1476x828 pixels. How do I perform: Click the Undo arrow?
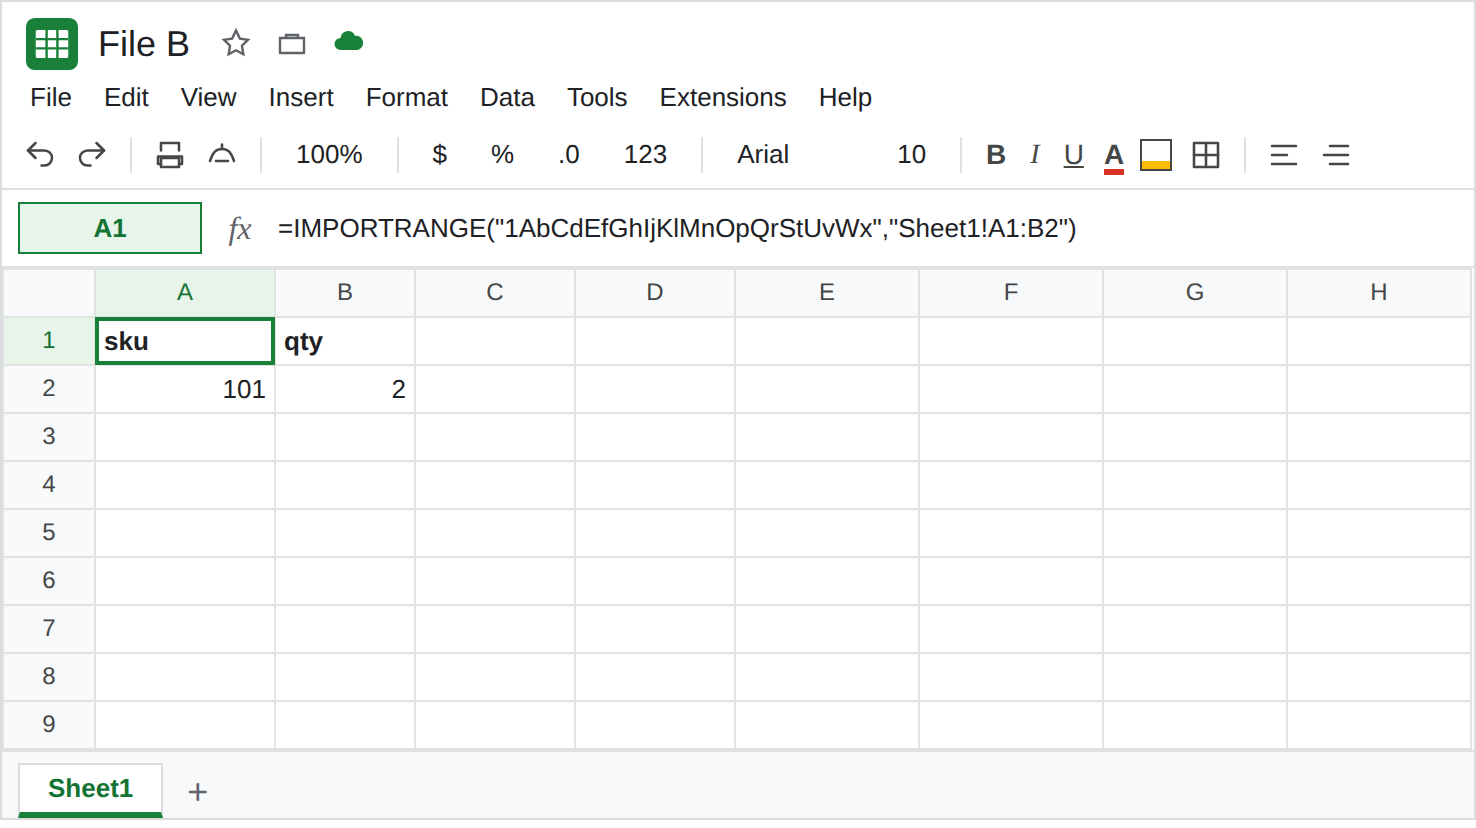point(40,155)
